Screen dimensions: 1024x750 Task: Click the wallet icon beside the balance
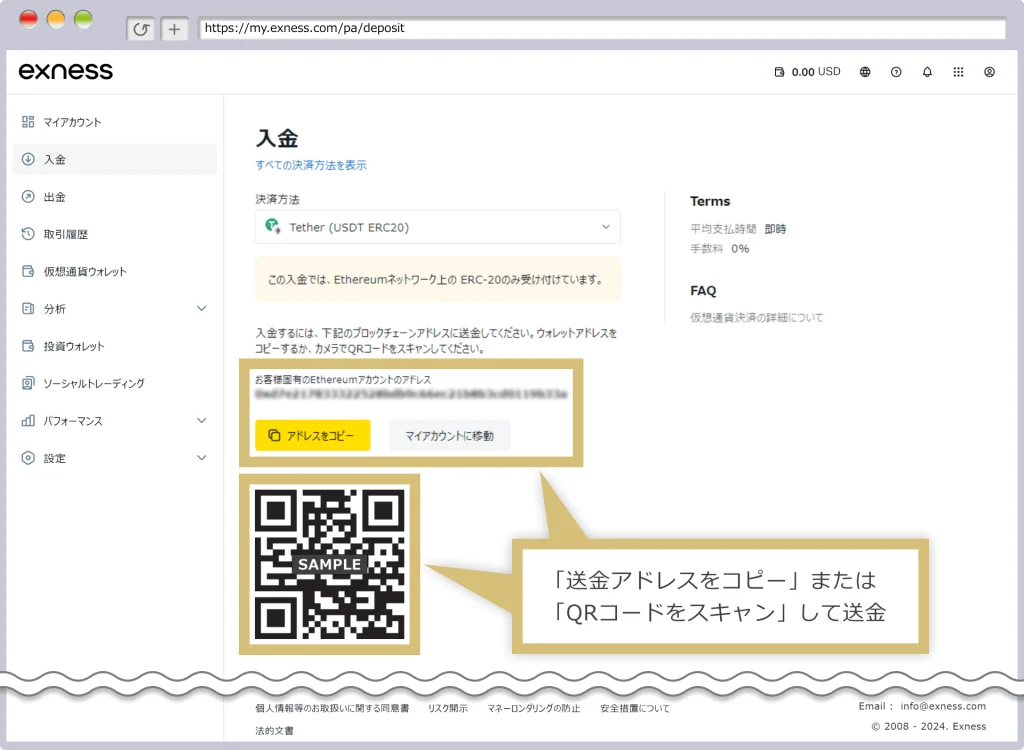779,72
